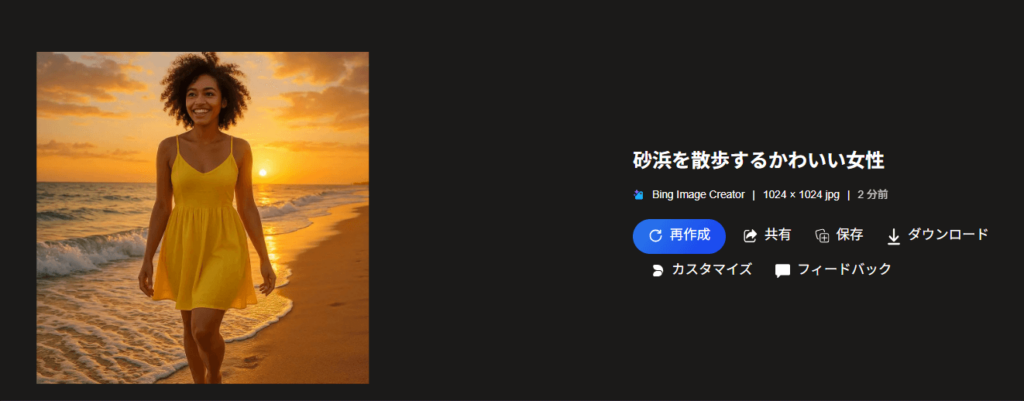Click the Bing Image Creator sparkle icon
Image resolution: width=1024 pixels, height=401 pixels.
tap(639, 195)
